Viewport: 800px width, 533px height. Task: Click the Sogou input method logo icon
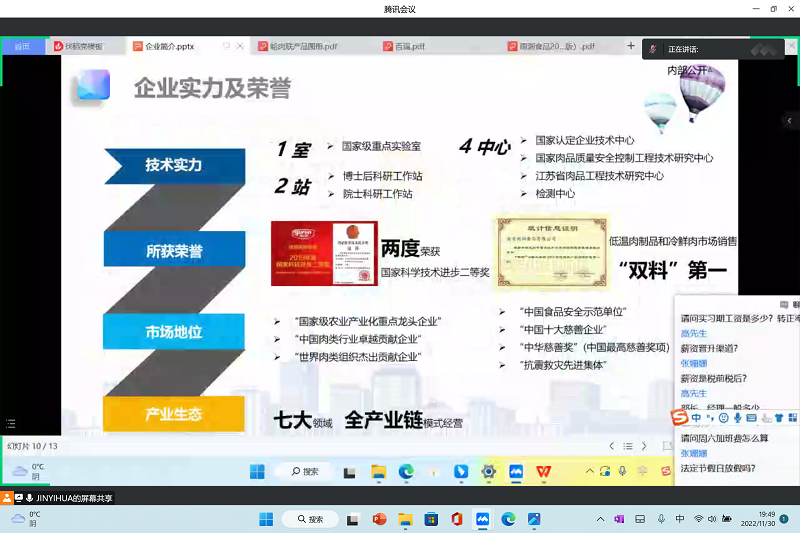coord(679,417)
